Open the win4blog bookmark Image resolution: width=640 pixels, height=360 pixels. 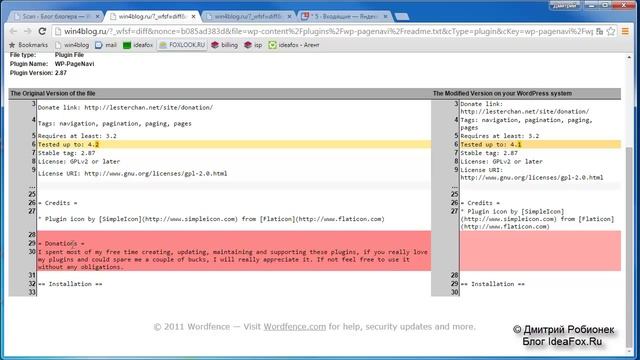(72, 45)
